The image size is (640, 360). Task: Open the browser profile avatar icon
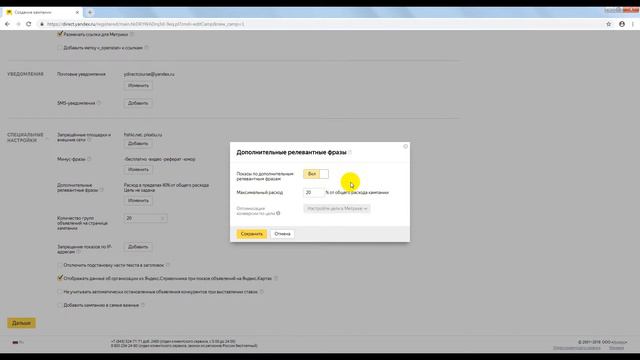[x=622, y=24]
